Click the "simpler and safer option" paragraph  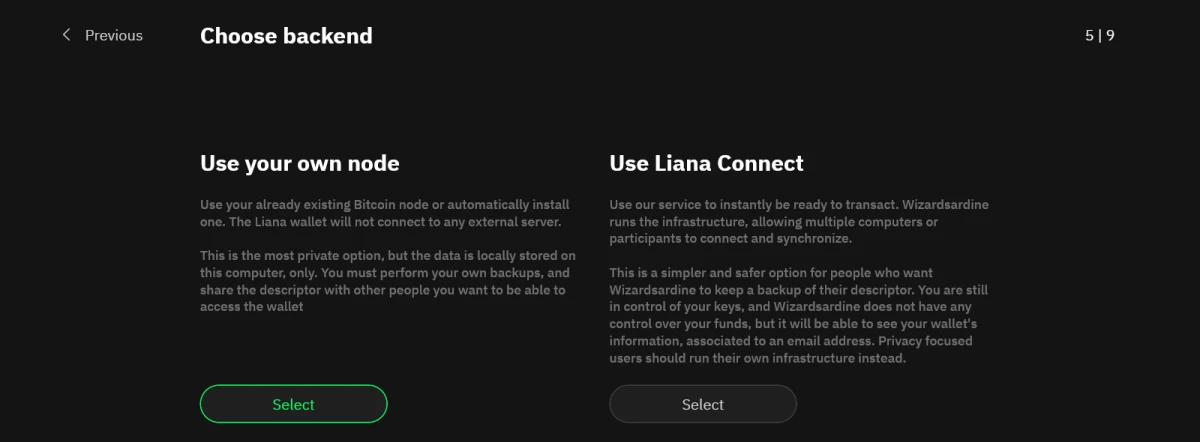[798, 315]
